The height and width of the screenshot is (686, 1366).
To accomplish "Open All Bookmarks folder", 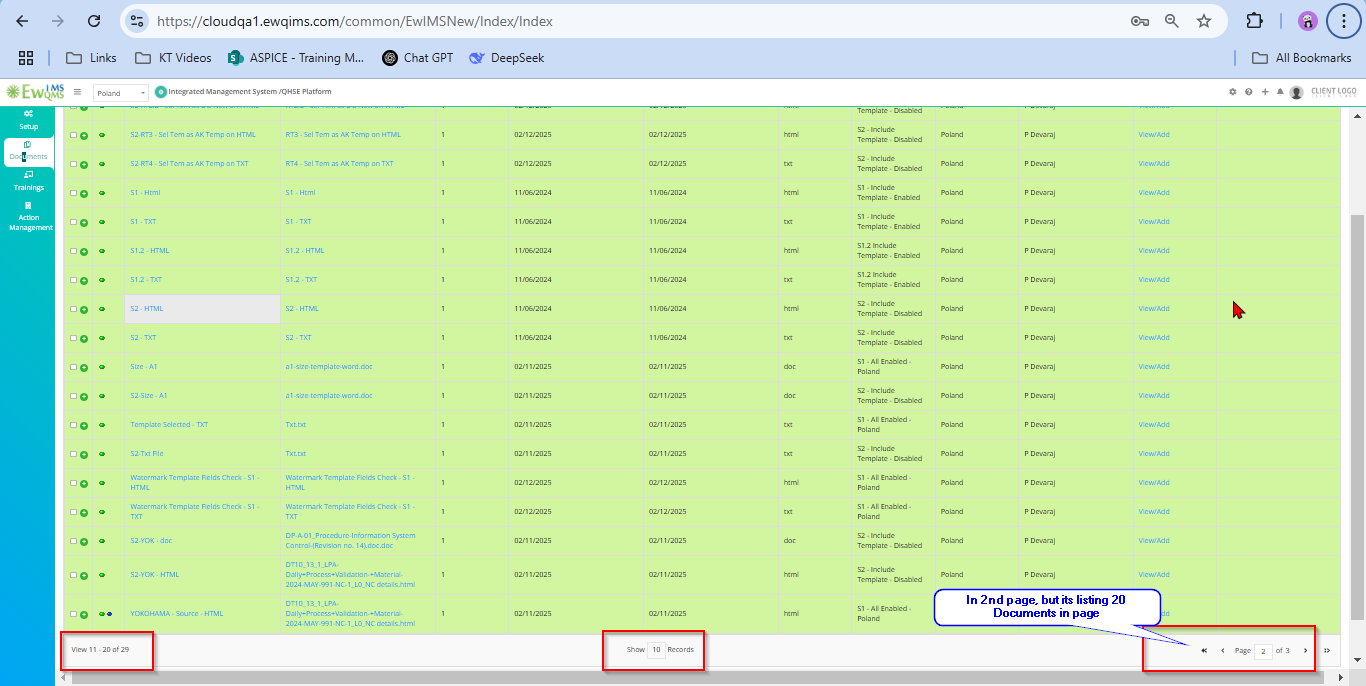I will (1301, 58).
